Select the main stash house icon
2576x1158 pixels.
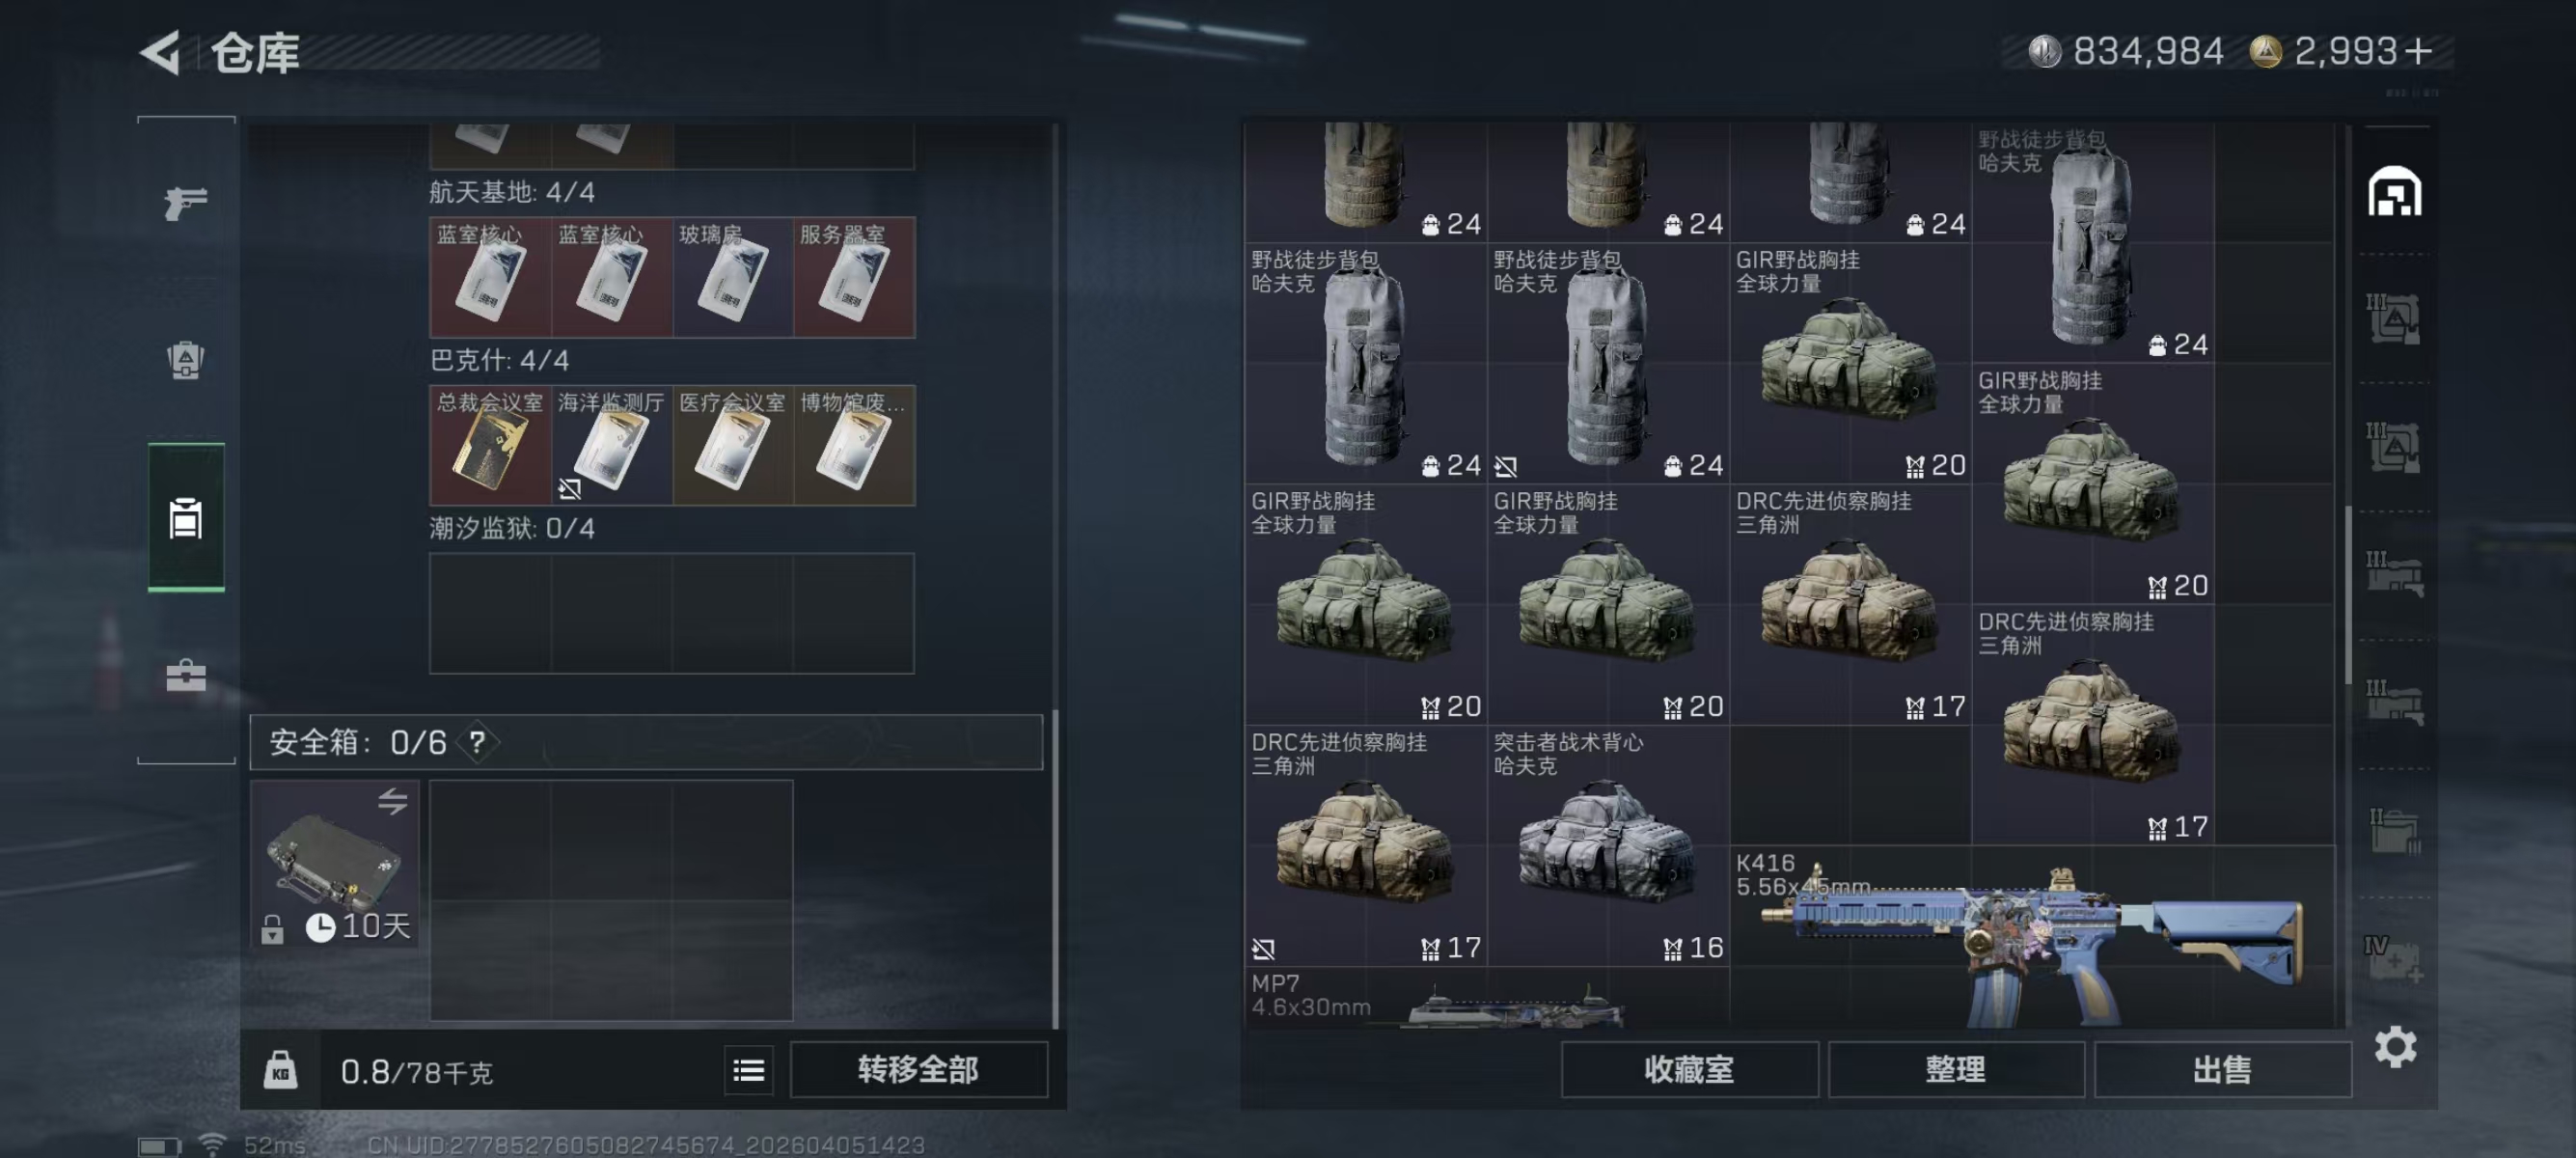pyautogui.click(x=2394, y=191)
